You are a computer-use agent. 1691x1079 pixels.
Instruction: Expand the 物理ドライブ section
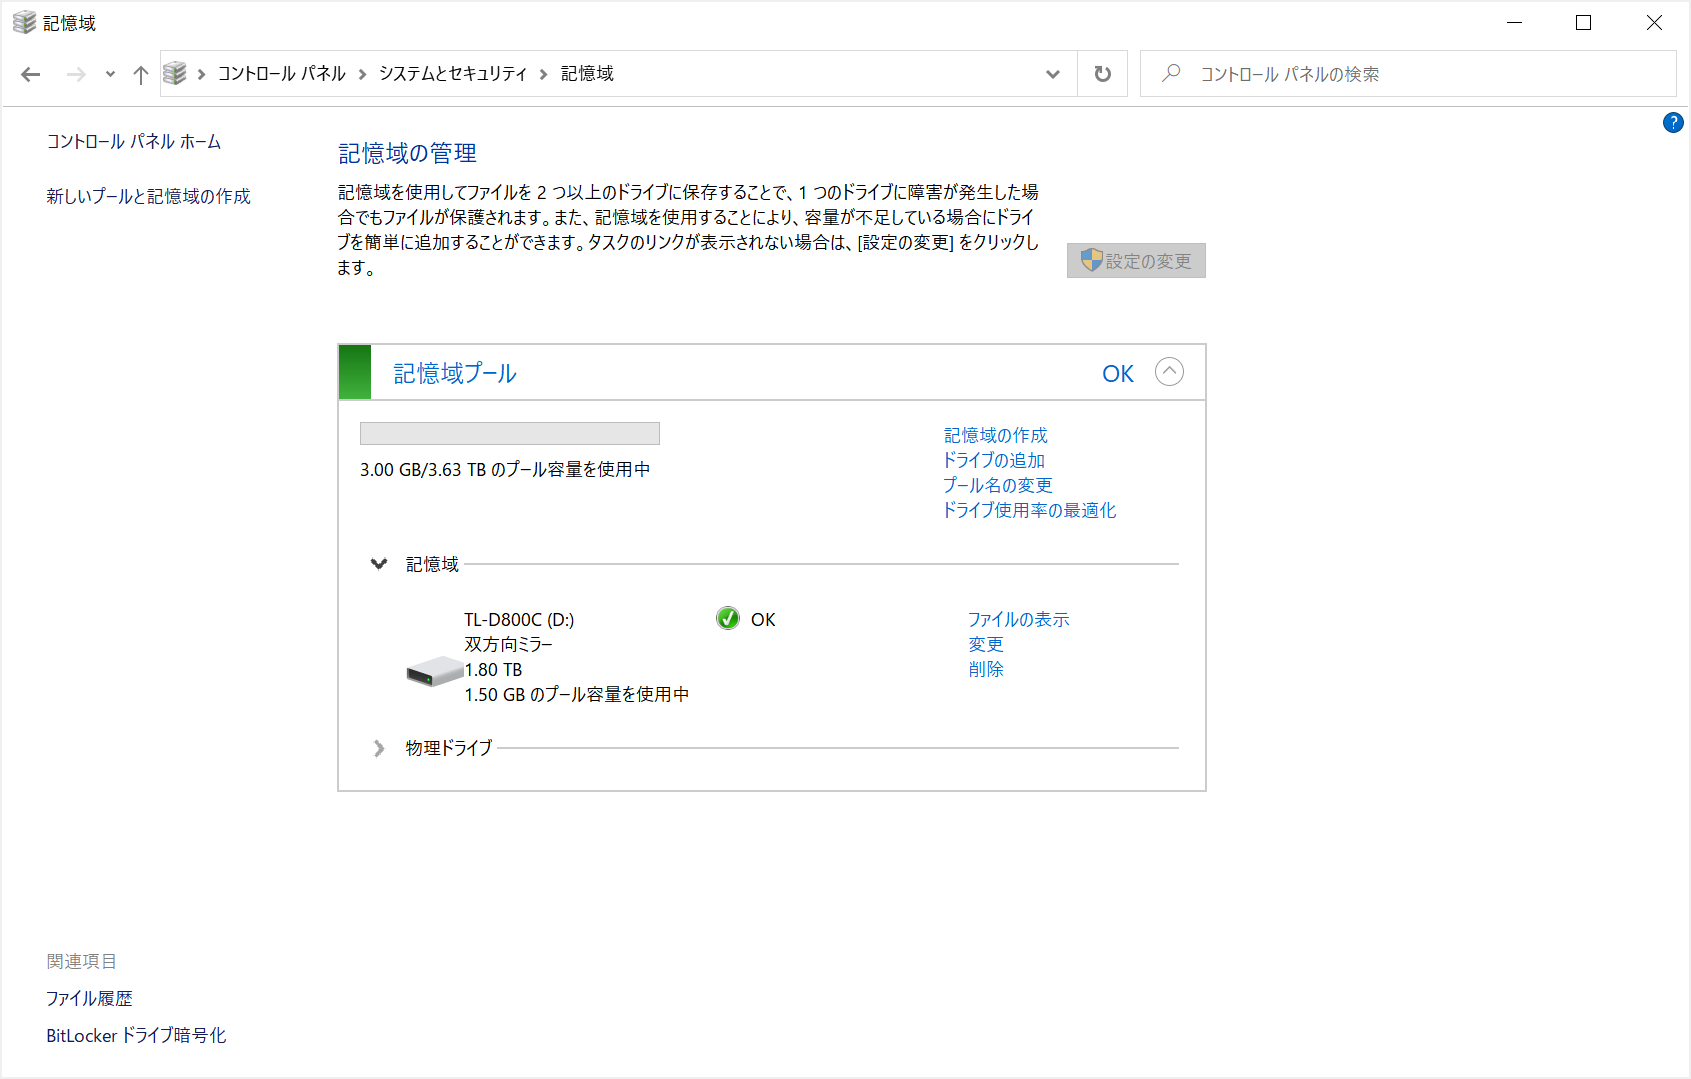379,748
